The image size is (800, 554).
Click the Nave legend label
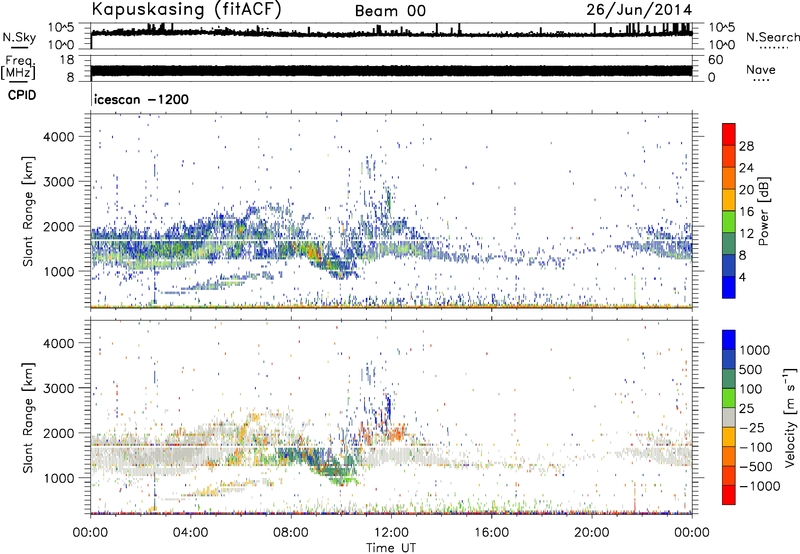760,69
